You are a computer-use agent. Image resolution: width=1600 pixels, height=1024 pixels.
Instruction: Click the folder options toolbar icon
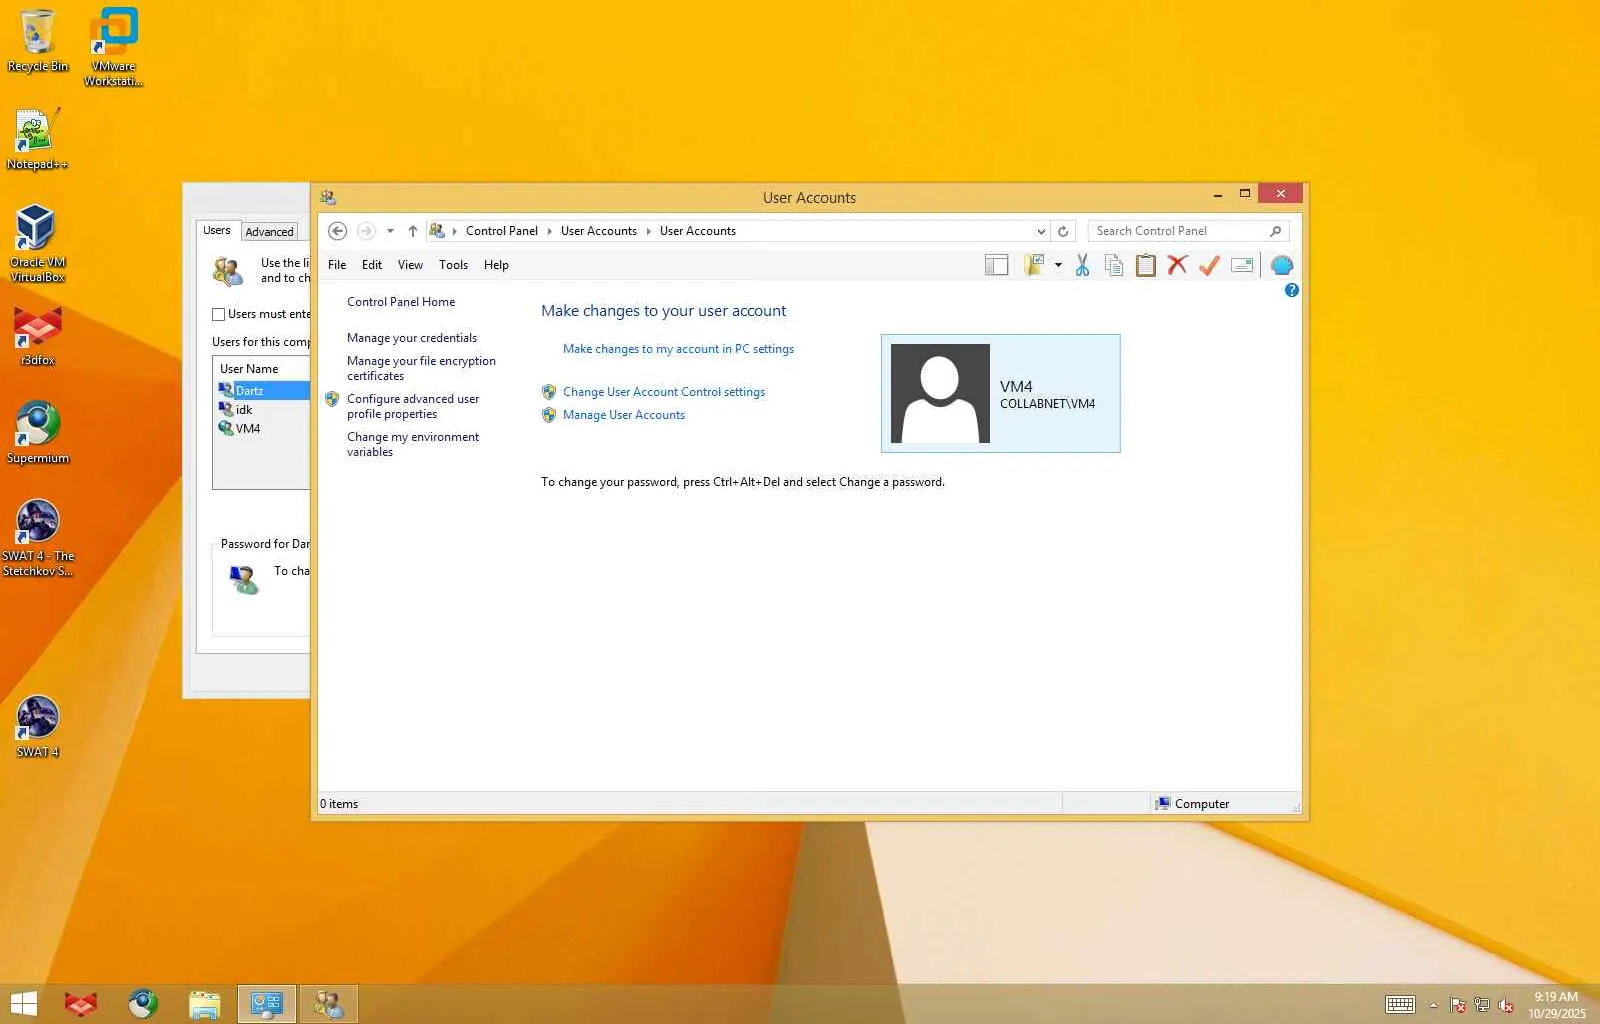click(x=1034, y=265)
